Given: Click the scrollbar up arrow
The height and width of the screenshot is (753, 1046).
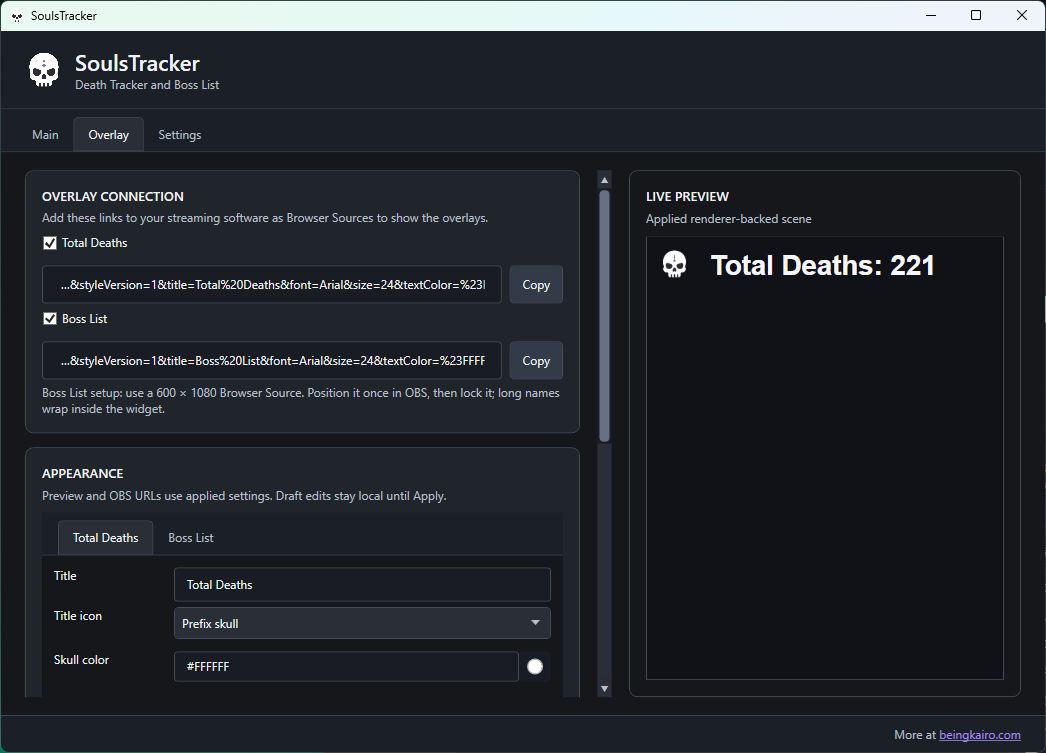Looking at the screenshot, I should 604,180.
